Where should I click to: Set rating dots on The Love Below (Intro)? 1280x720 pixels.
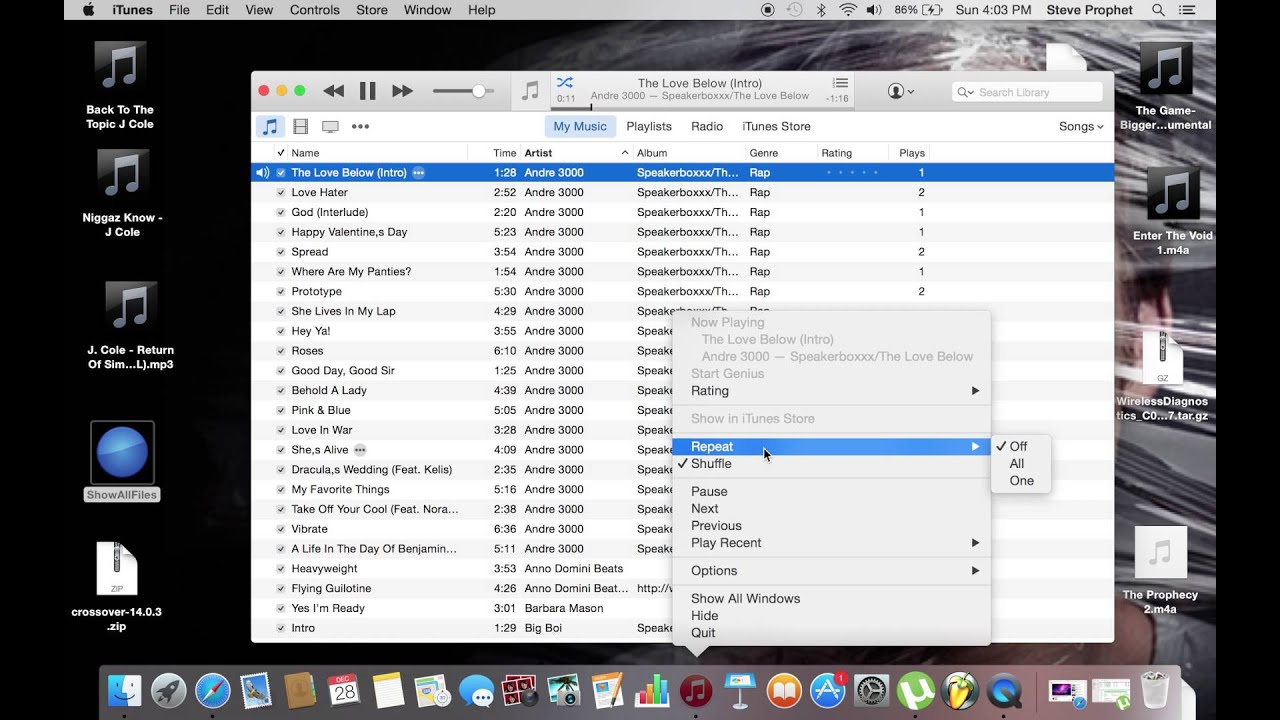pyautogui.click(x=852, y=172)
